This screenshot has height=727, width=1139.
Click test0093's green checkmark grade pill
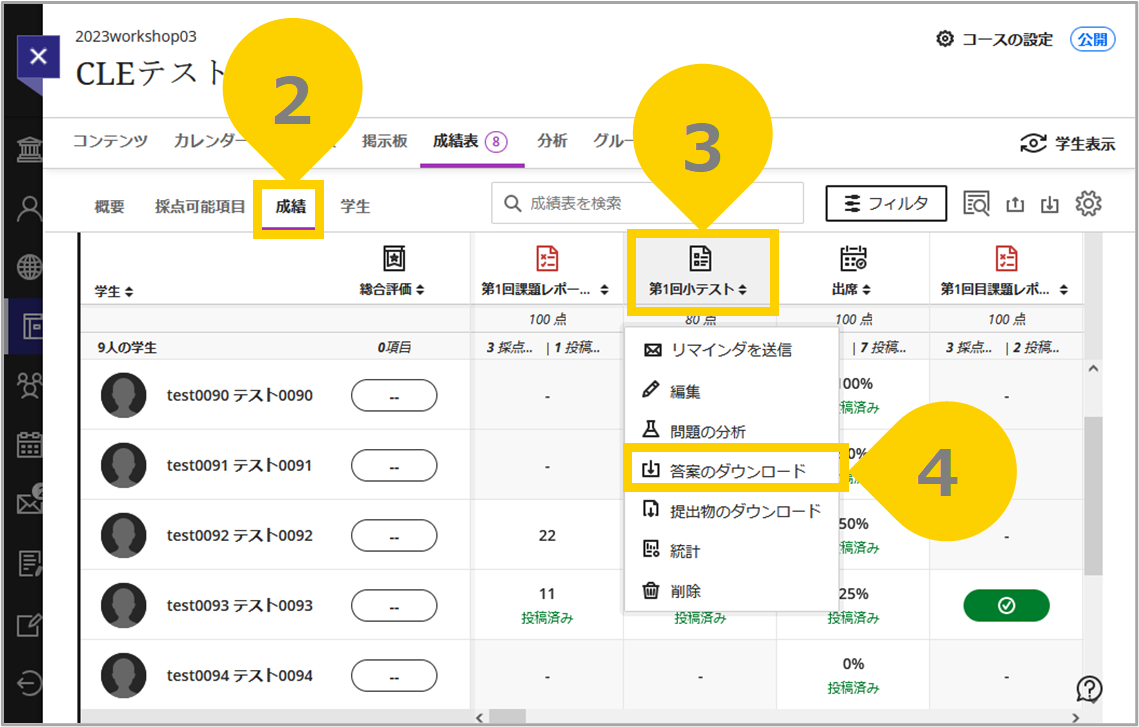pos(1006,605)
